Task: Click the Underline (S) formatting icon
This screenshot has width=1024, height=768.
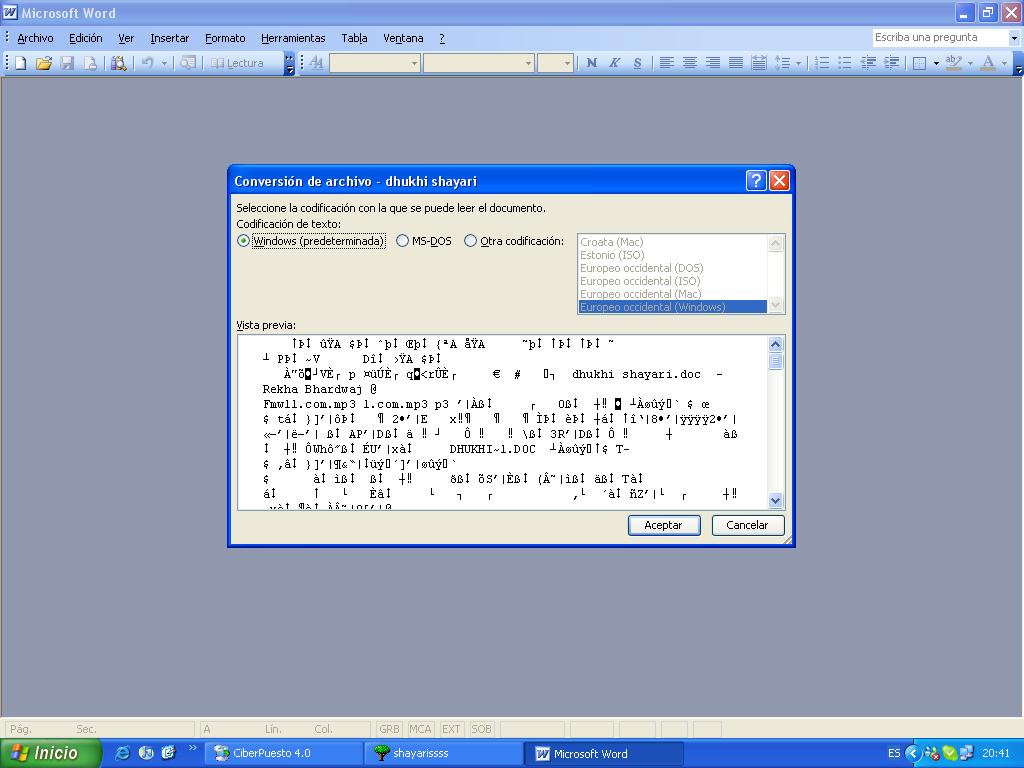Action: [x=637, y=63]
